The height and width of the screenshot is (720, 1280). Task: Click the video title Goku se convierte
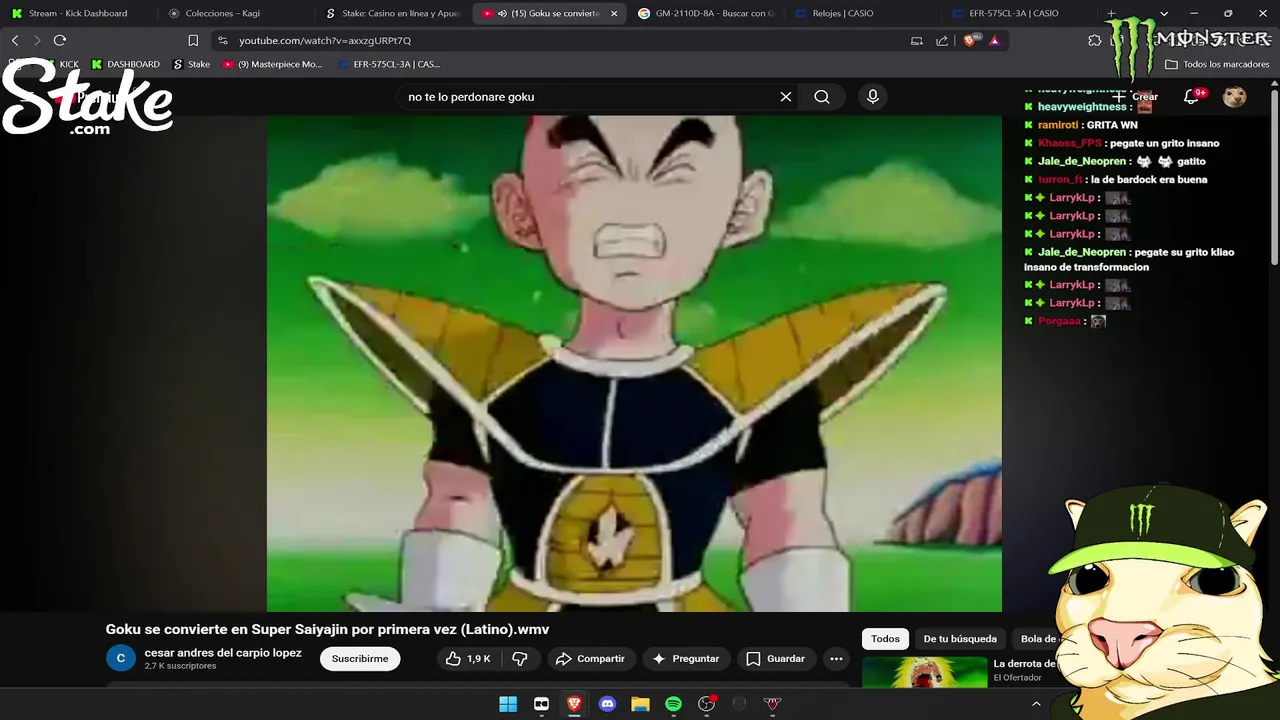click(x=327, y=629)
